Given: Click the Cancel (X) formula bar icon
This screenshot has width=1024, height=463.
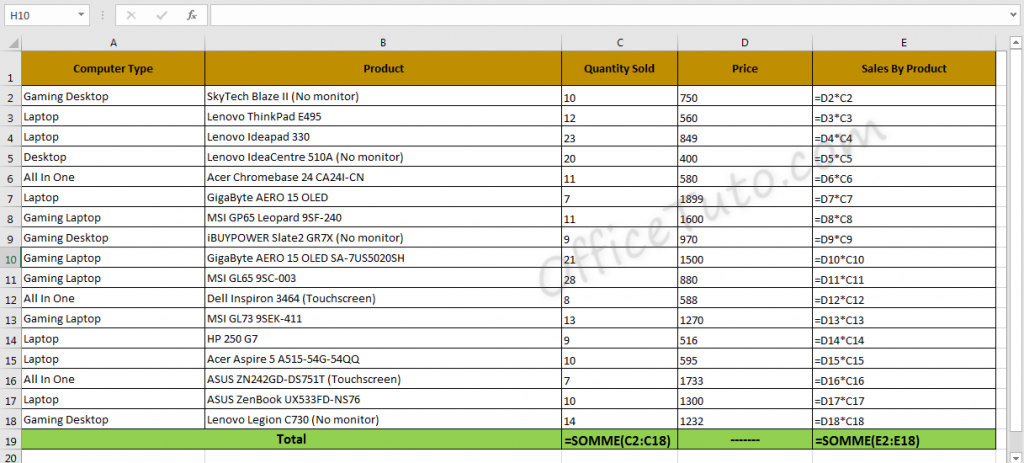Looking at the screenshot, I should (x=133, y=16).
